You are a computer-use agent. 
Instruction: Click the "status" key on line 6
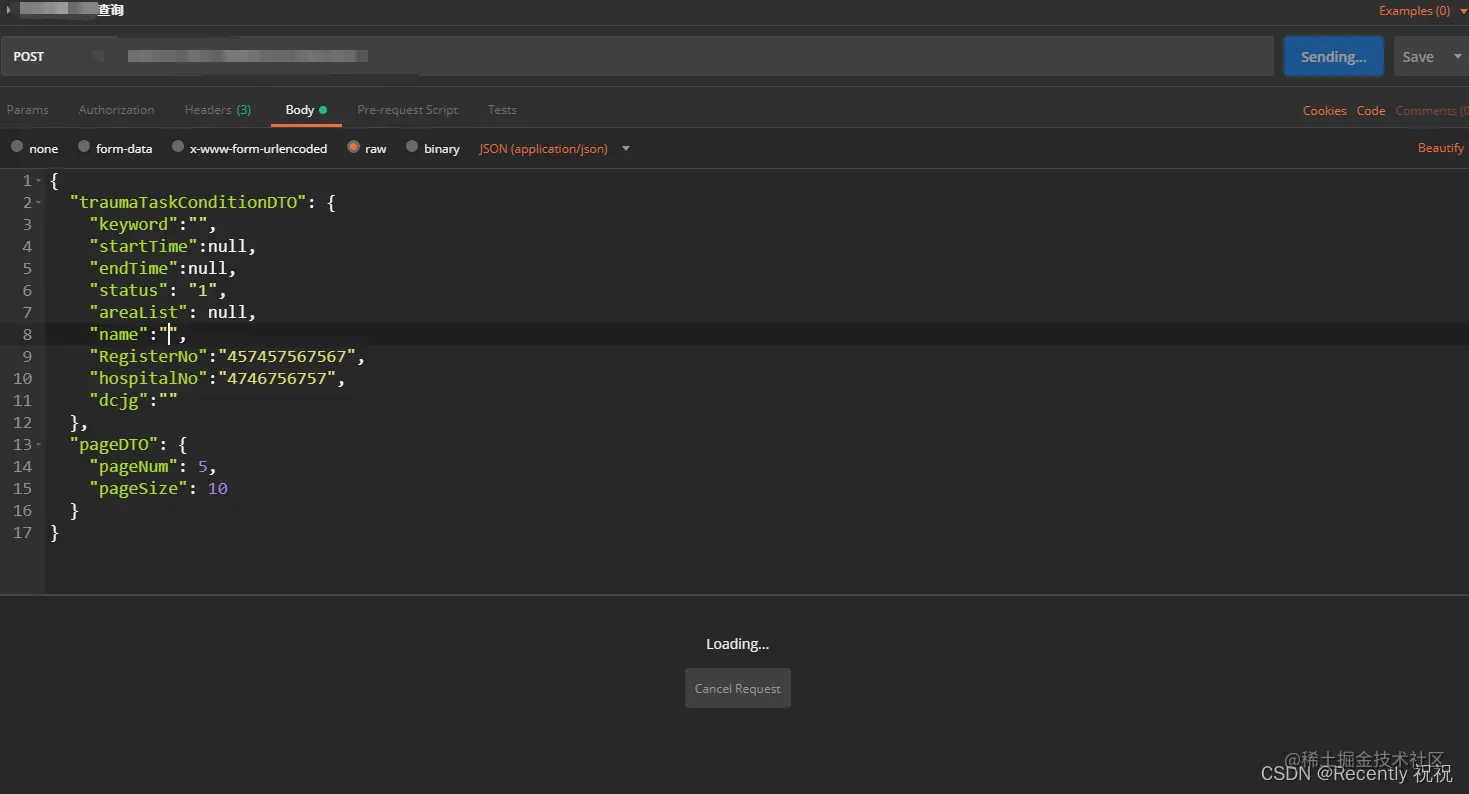[x=129, y=290]
